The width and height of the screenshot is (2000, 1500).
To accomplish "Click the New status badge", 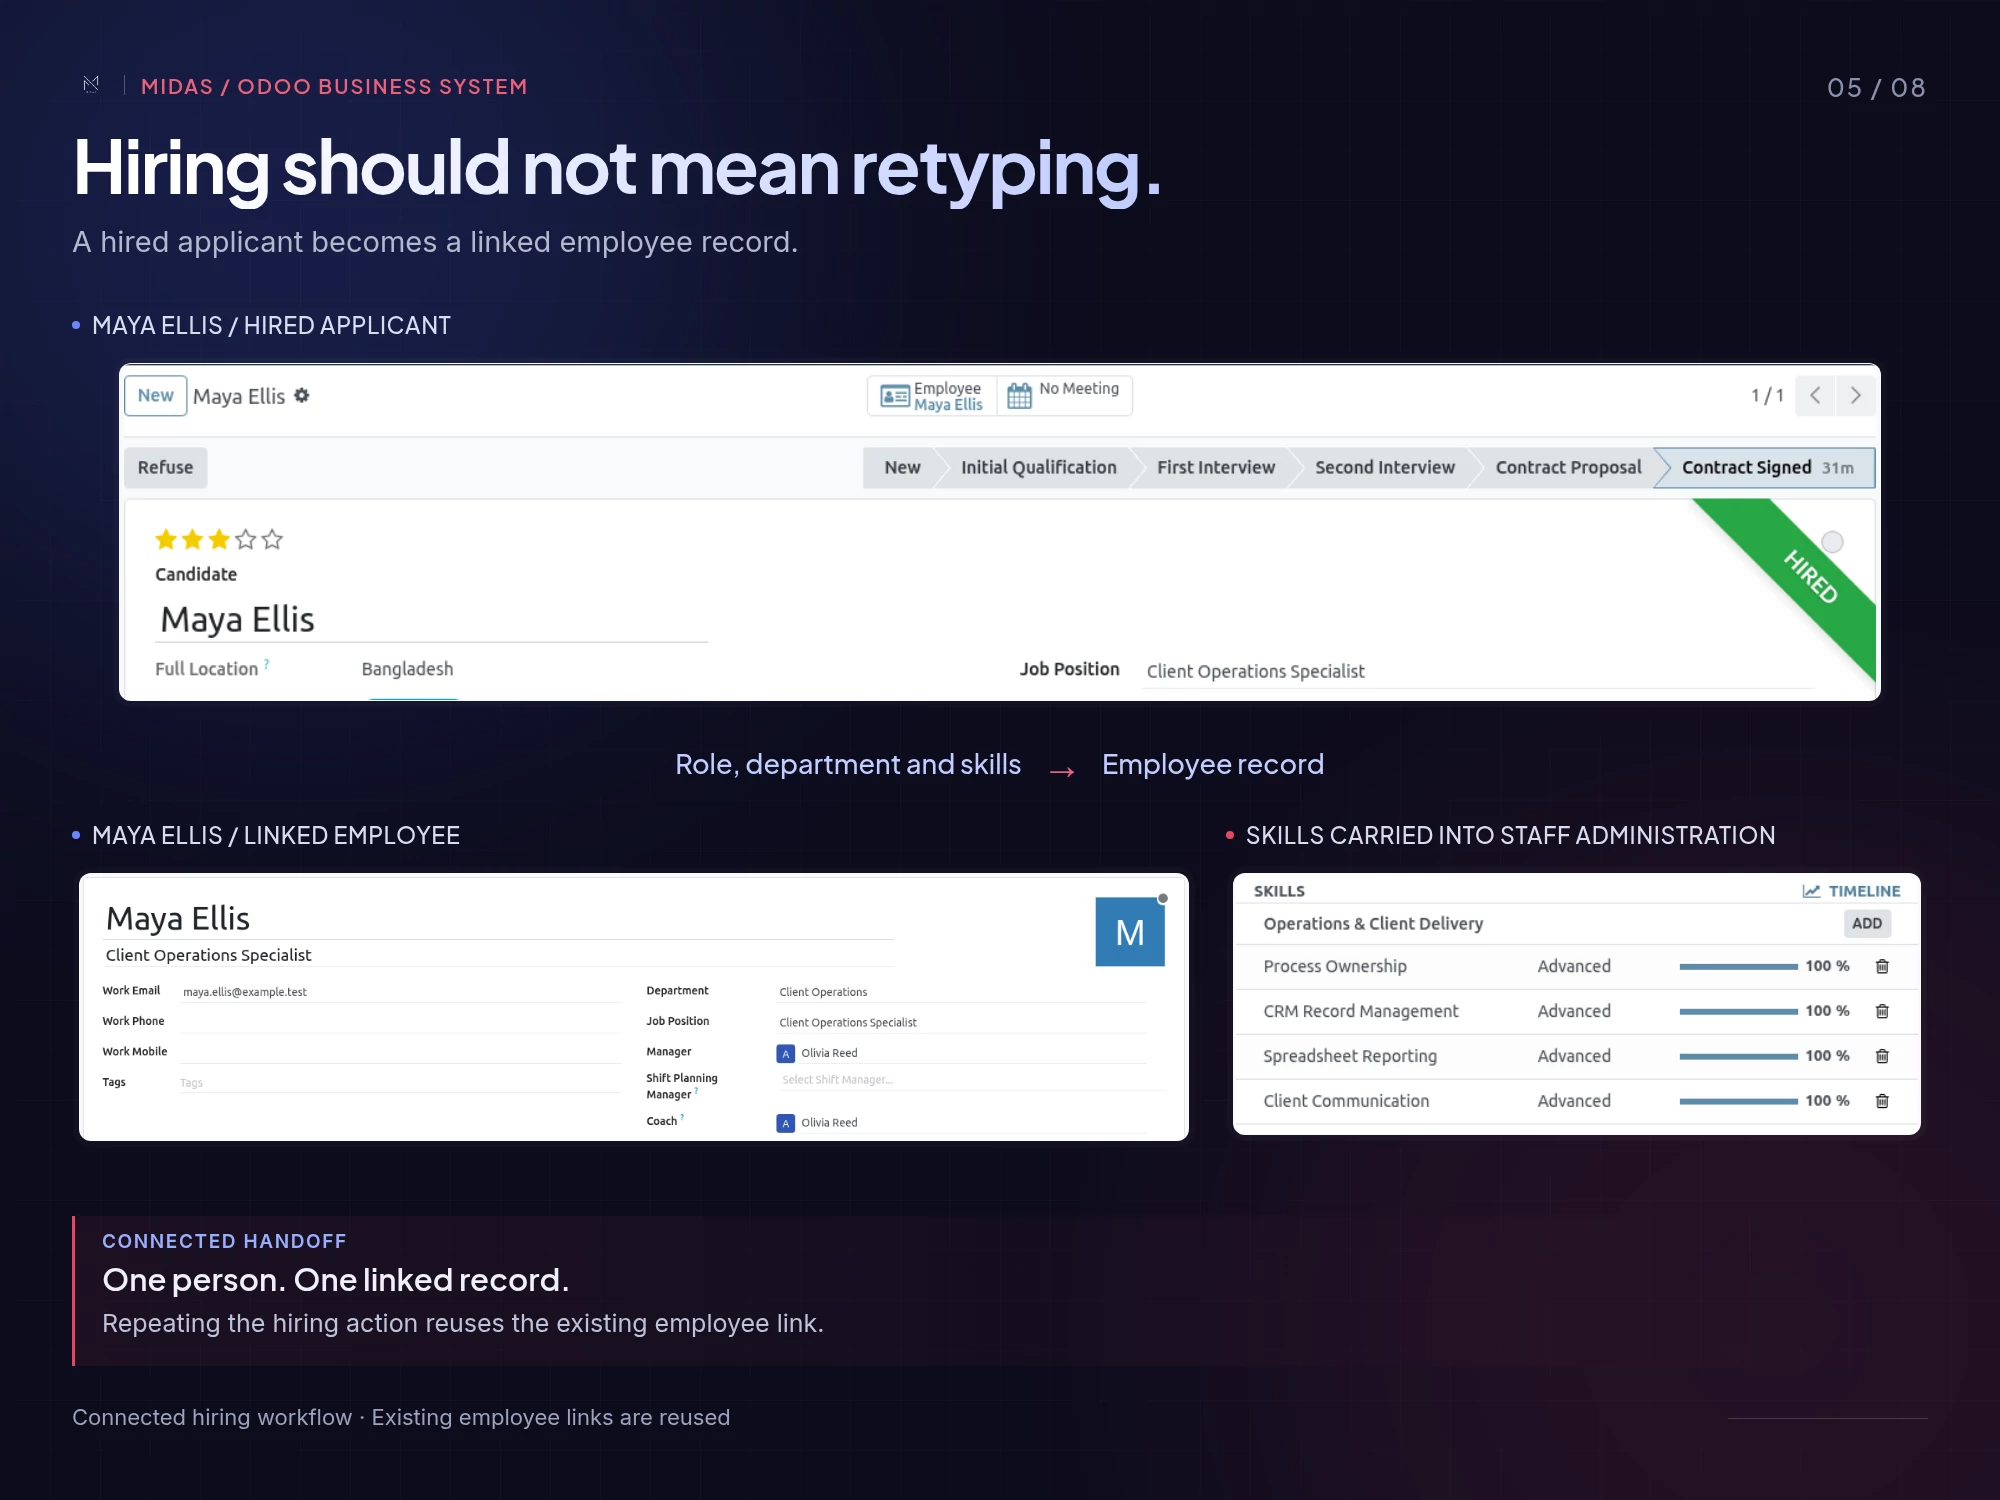I will pyautogui.click(x=155, y=396).
